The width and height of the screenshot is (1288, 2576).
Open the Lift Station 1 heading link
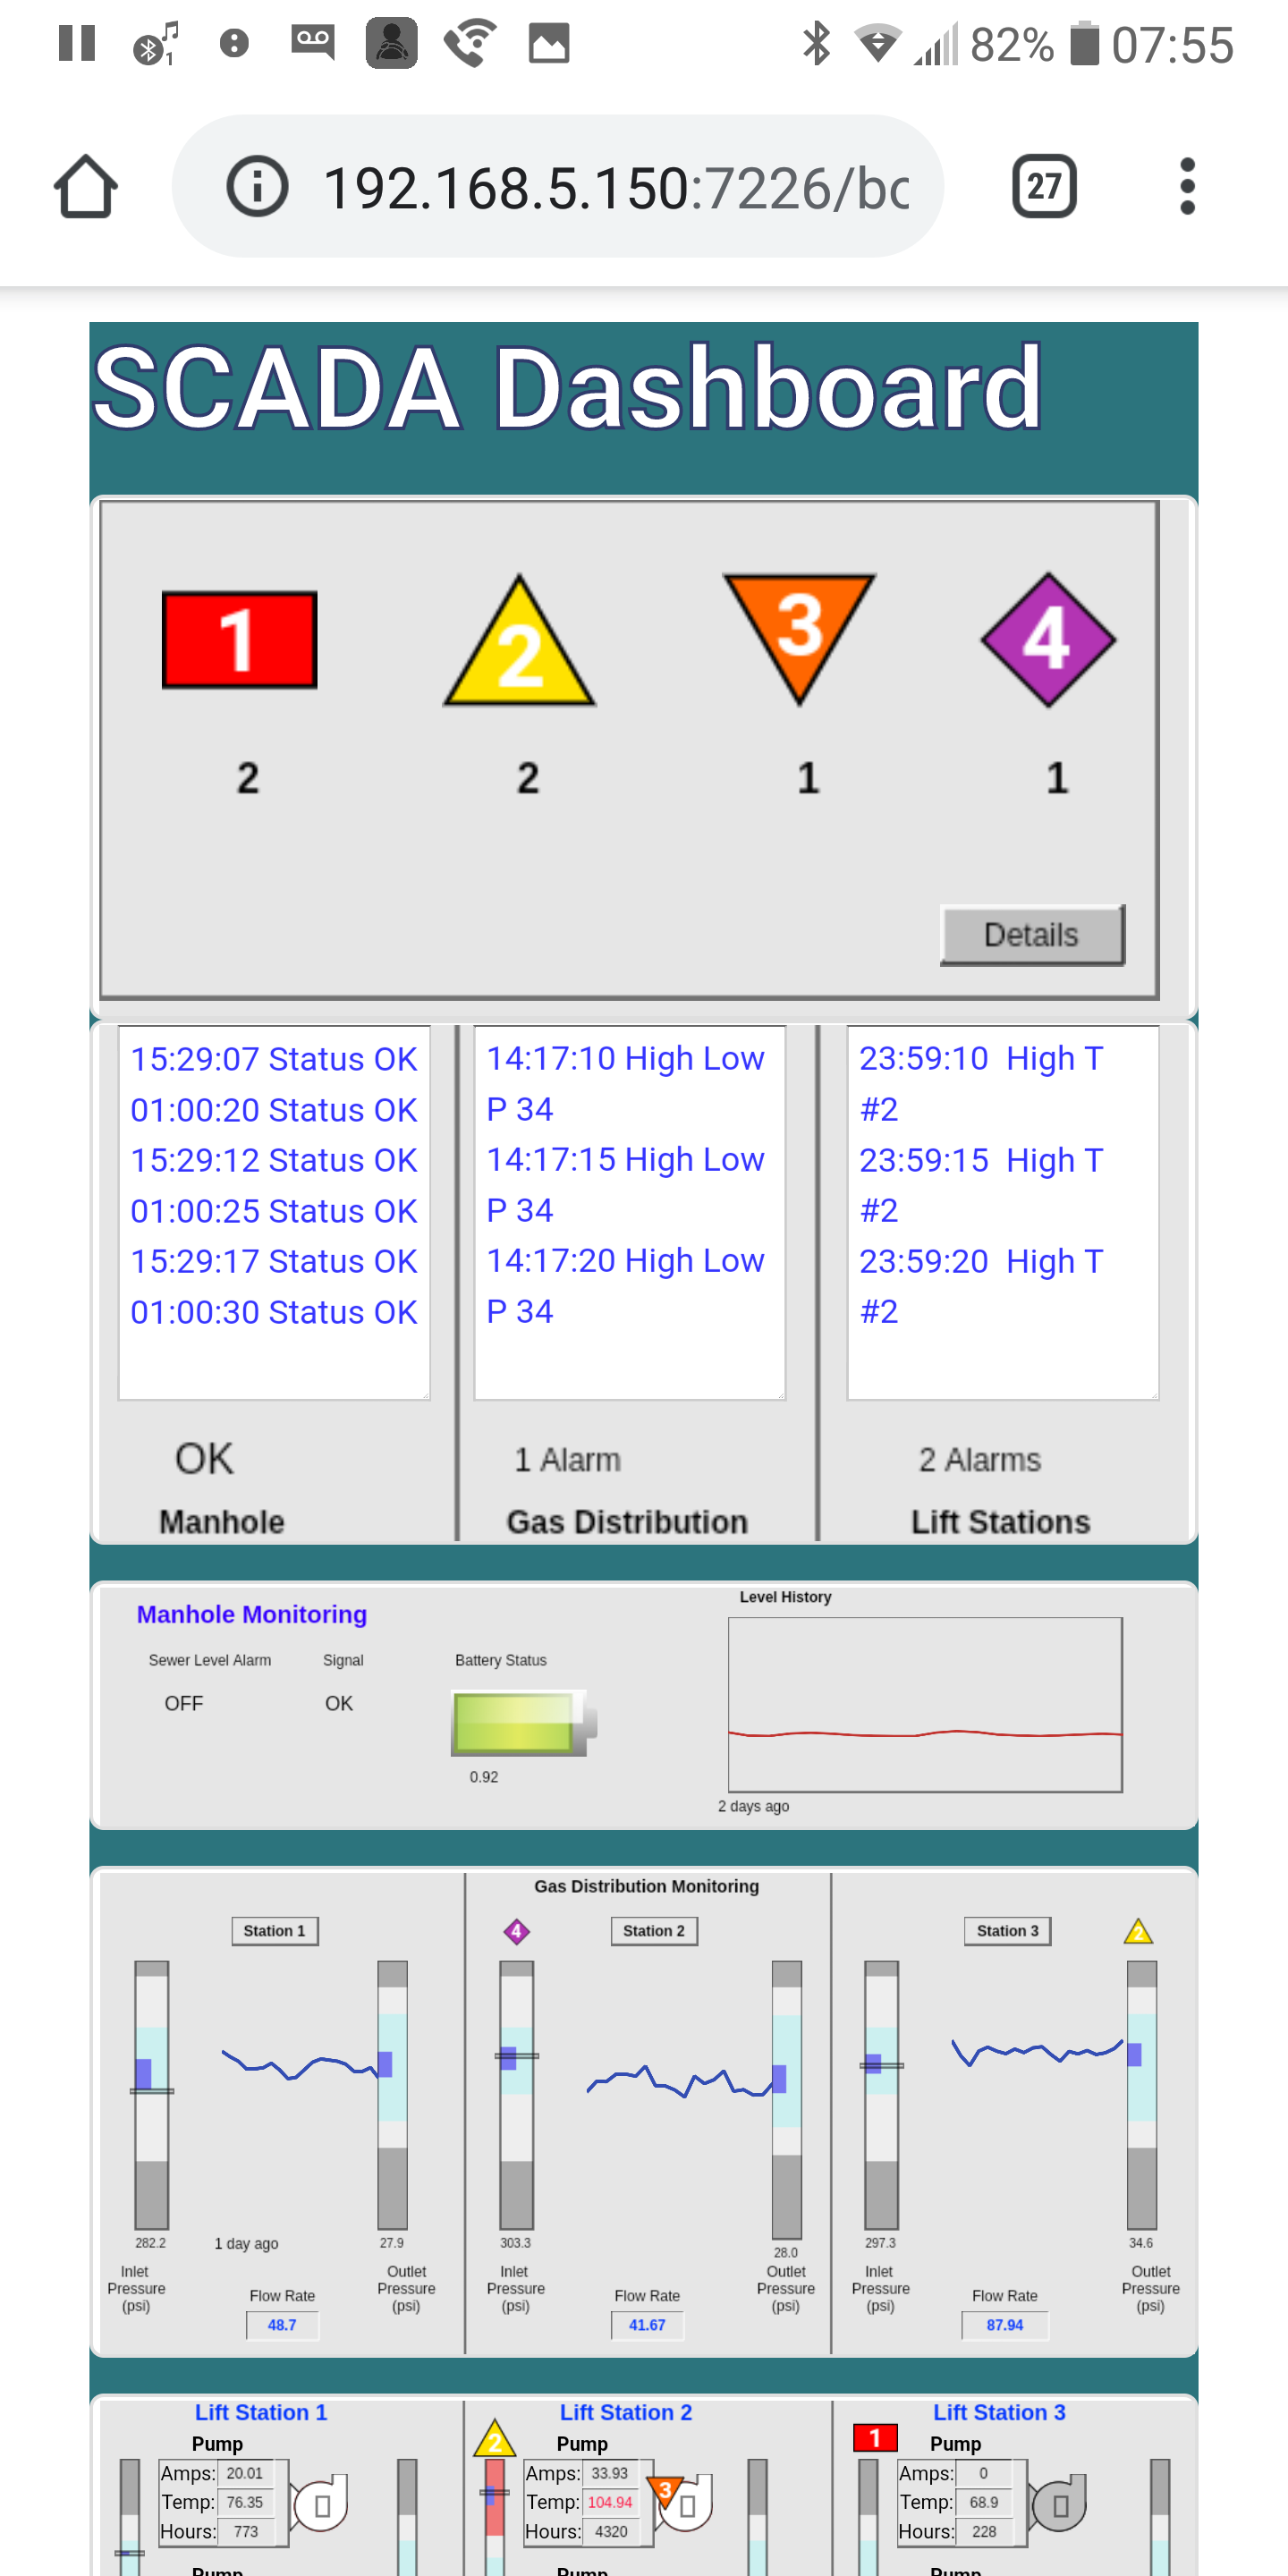[x=261, y=2412]
